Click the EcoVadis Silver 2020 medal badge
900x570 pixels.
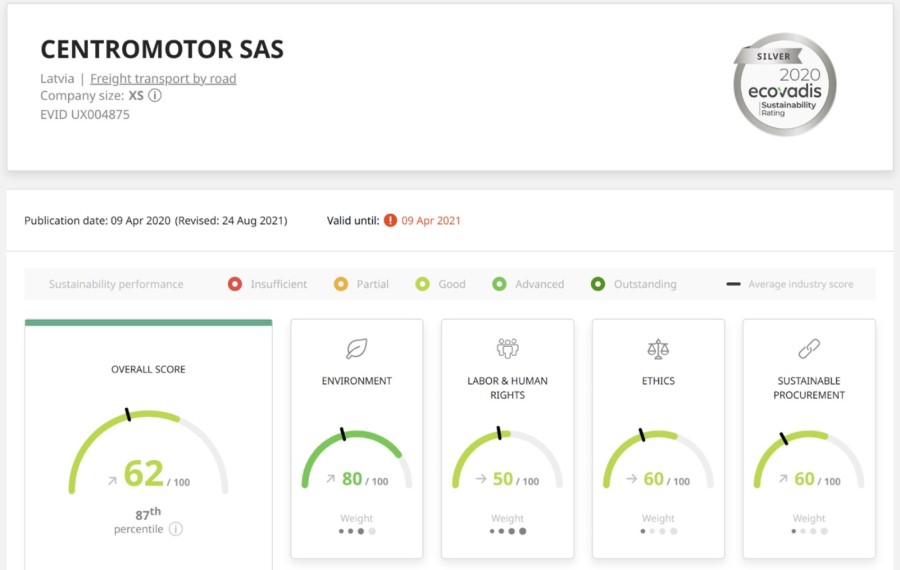click(x=784, y=85)
